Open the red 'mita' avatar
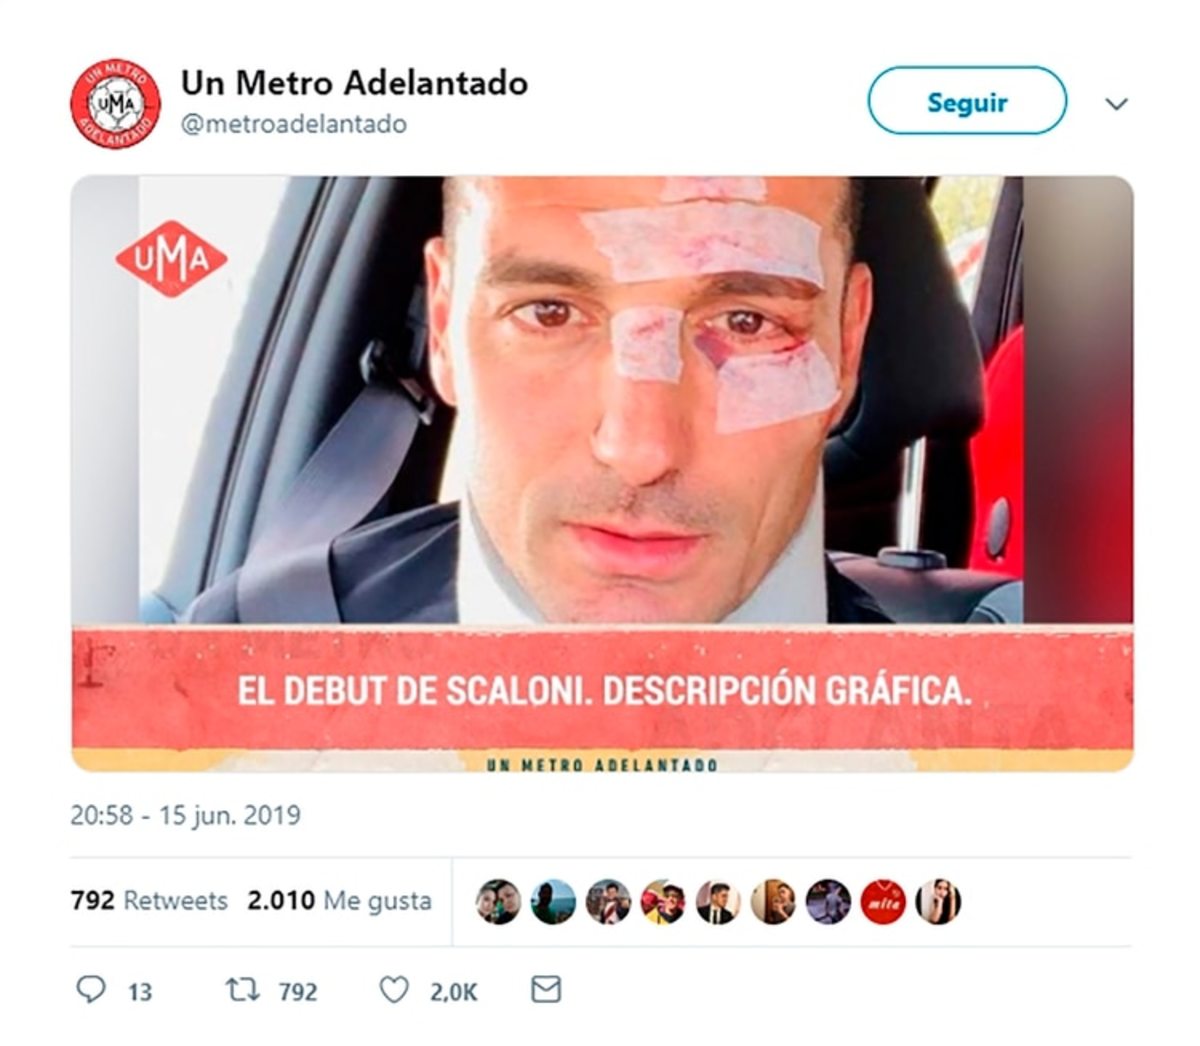The height and width of the screenshot is (1046, 1200). click(x=883, y=902)
